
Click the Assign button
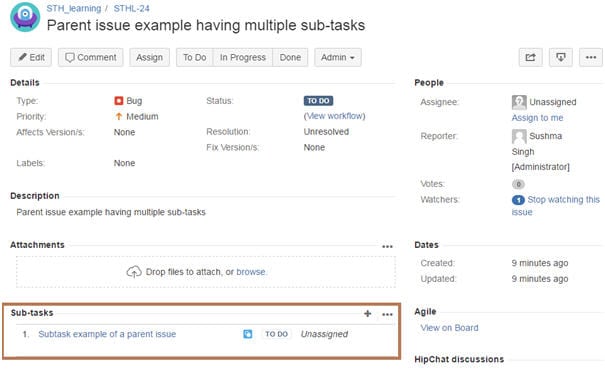click(x=149, y=57)
